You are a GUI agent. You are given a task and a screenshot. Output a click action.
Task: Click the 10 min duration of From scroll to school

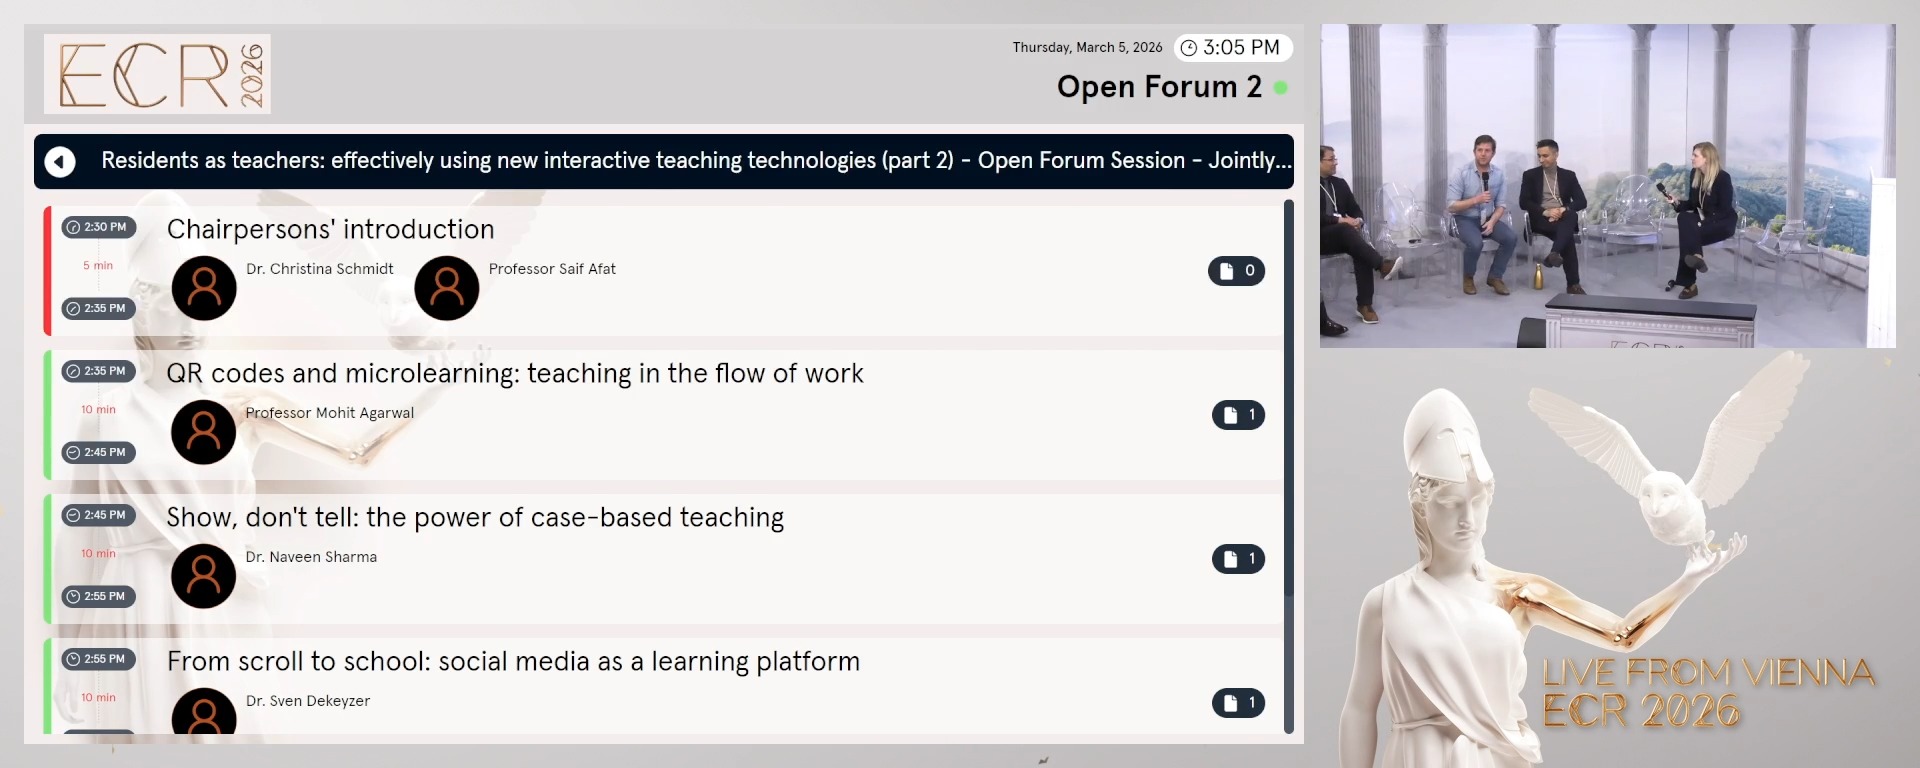coord(98,698)
